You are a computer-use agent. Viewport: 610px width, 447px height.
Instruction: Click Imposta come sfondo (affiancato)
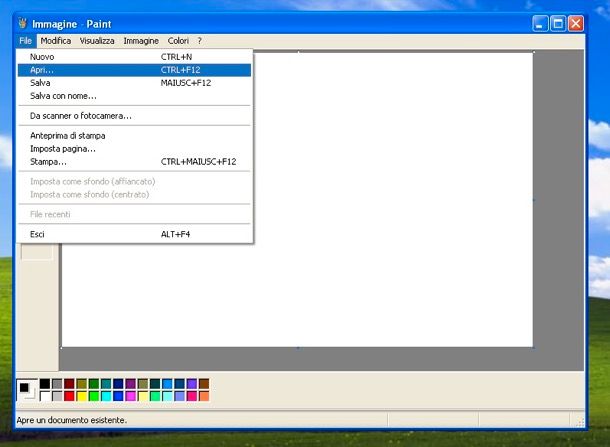[134, 182]
